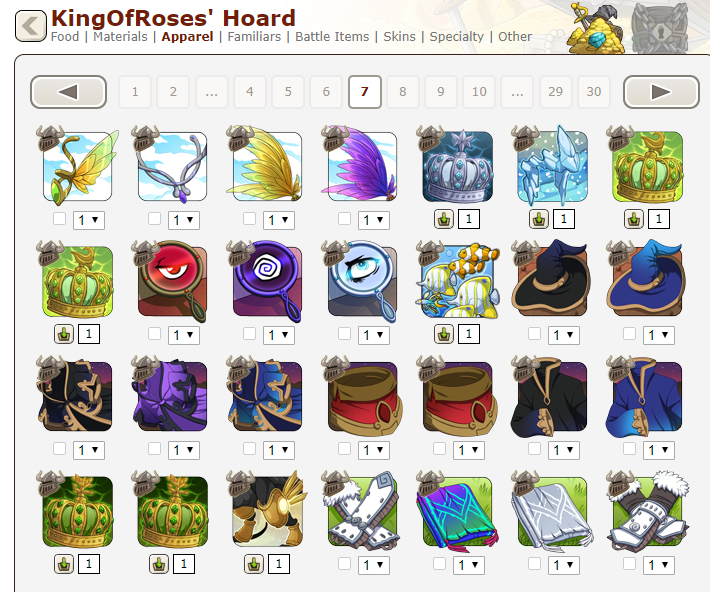Click the clownfish and butterflyfish item
Viewport: 710px width, 592px height.
pyautogui.click(x=458, y=281)
